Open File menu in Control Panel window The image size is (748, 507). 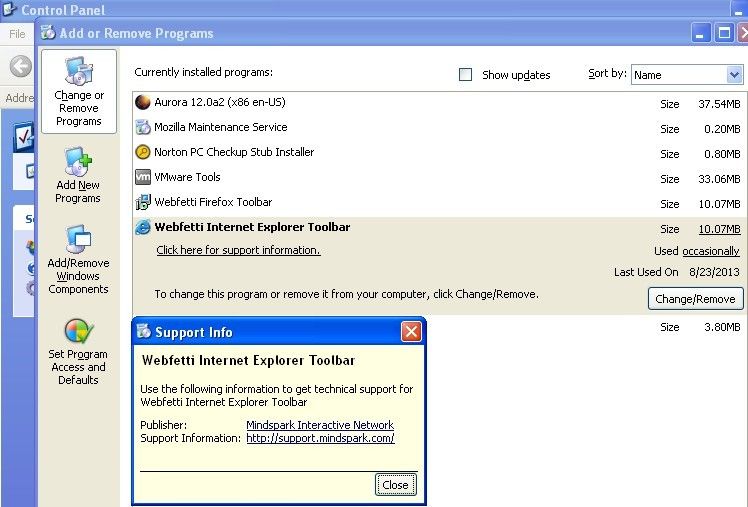coord(17,34)
